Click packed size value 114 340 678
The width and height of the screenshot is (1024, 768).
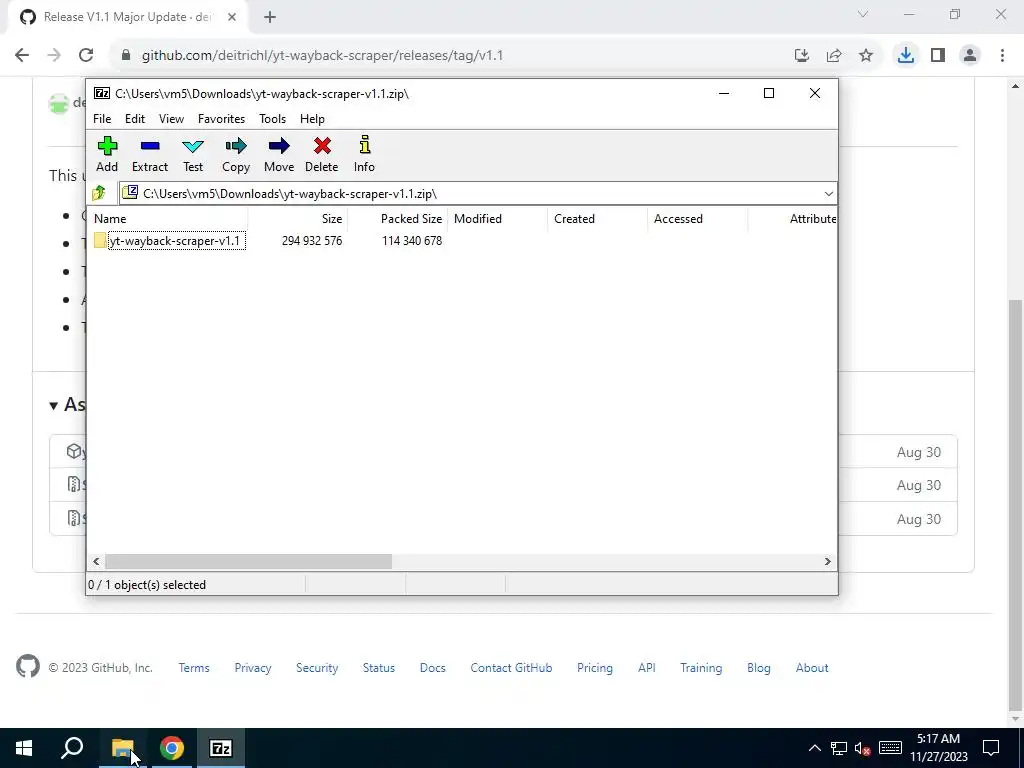click(412, 240)
